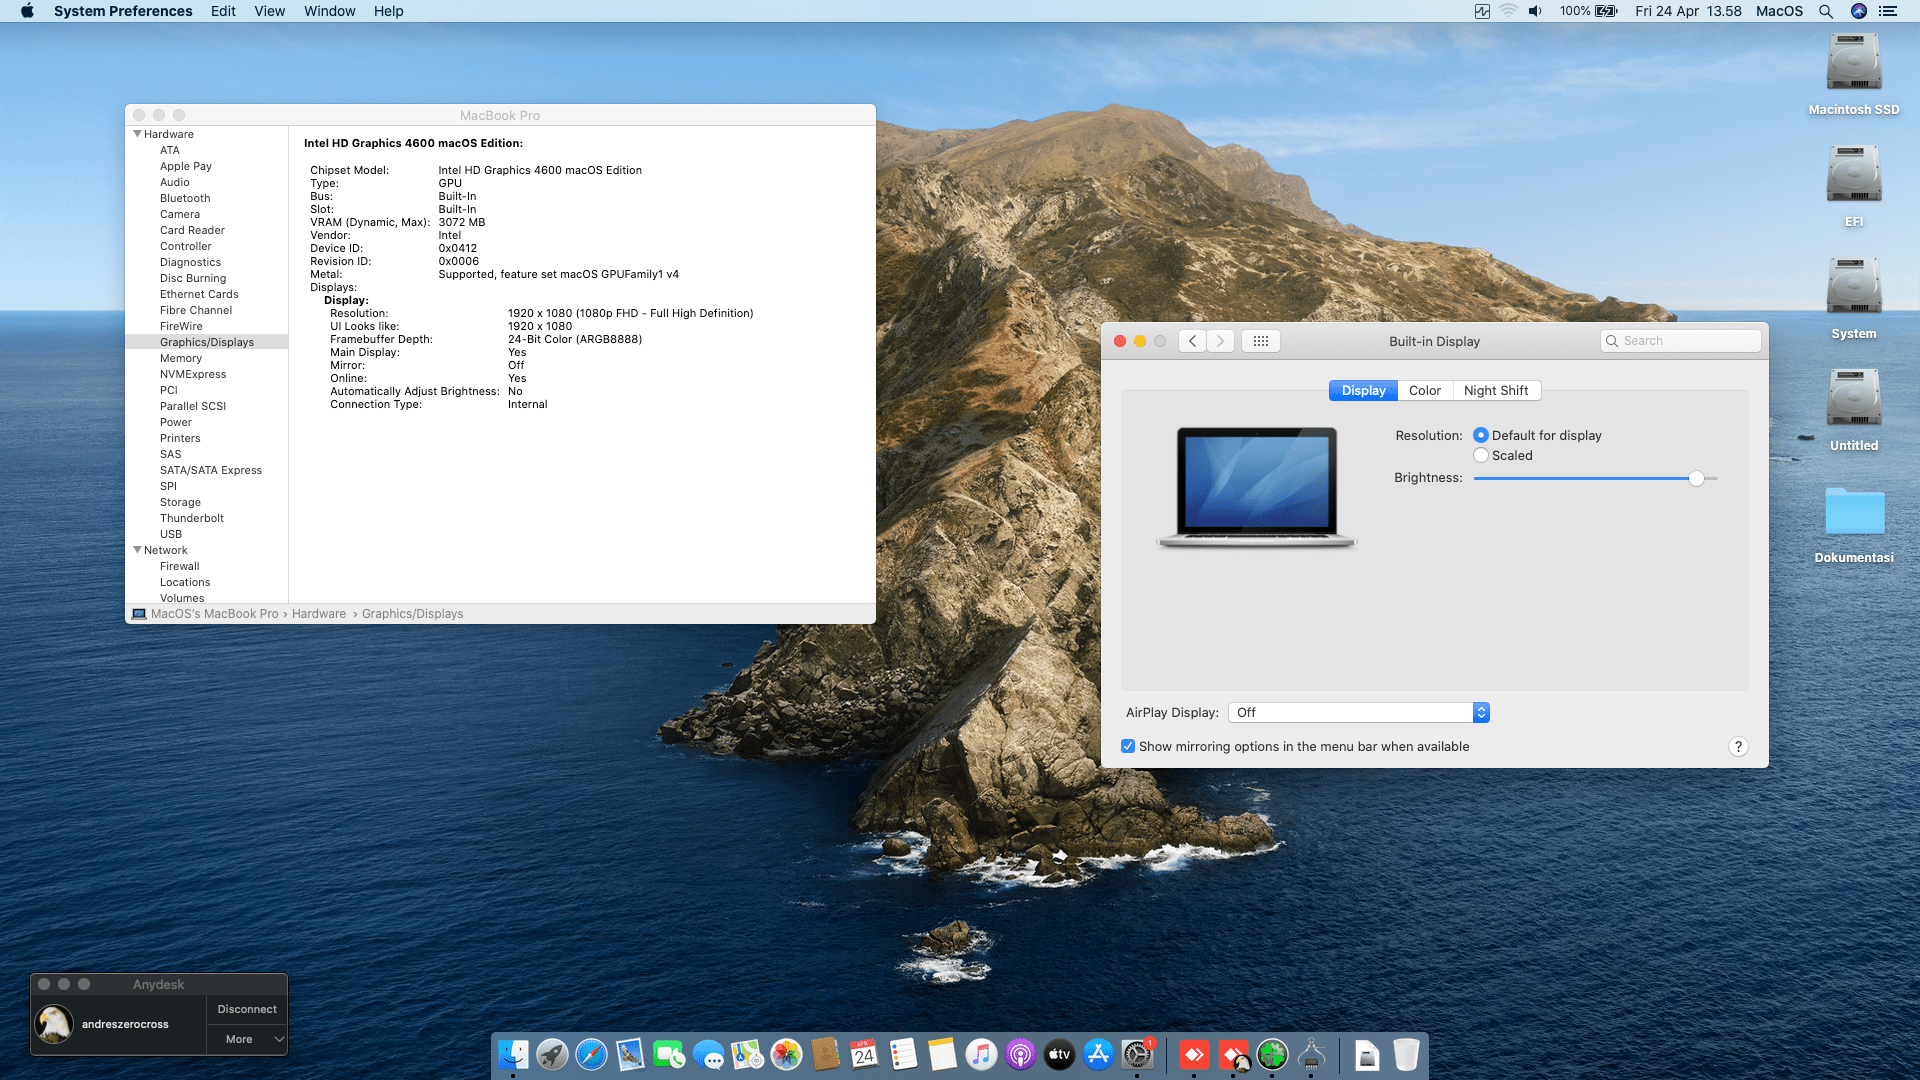Viewport: 1920px width, 1080px height.
Task: Click the Brightness slider
Action: 1590,479
